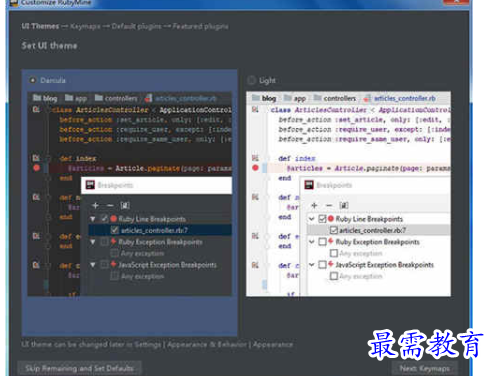This screenshot has height=376, width=492.
Task: Toggle Ruby Exception Breakpoints checkbox in Light preview
Action: pos(322,242)
